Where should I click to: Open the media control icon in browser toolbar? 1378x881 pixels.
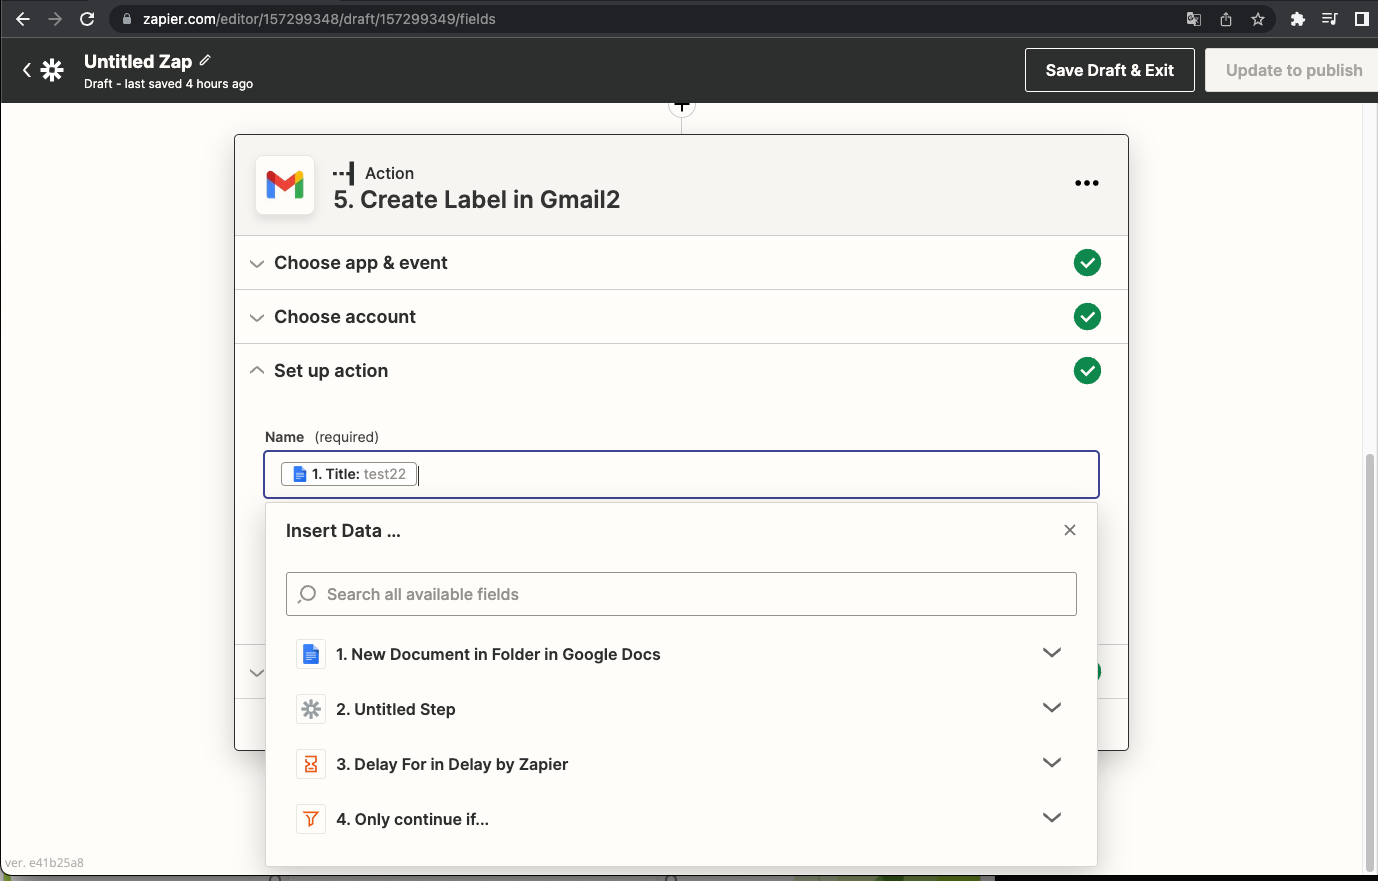(x=1330, y=19)
